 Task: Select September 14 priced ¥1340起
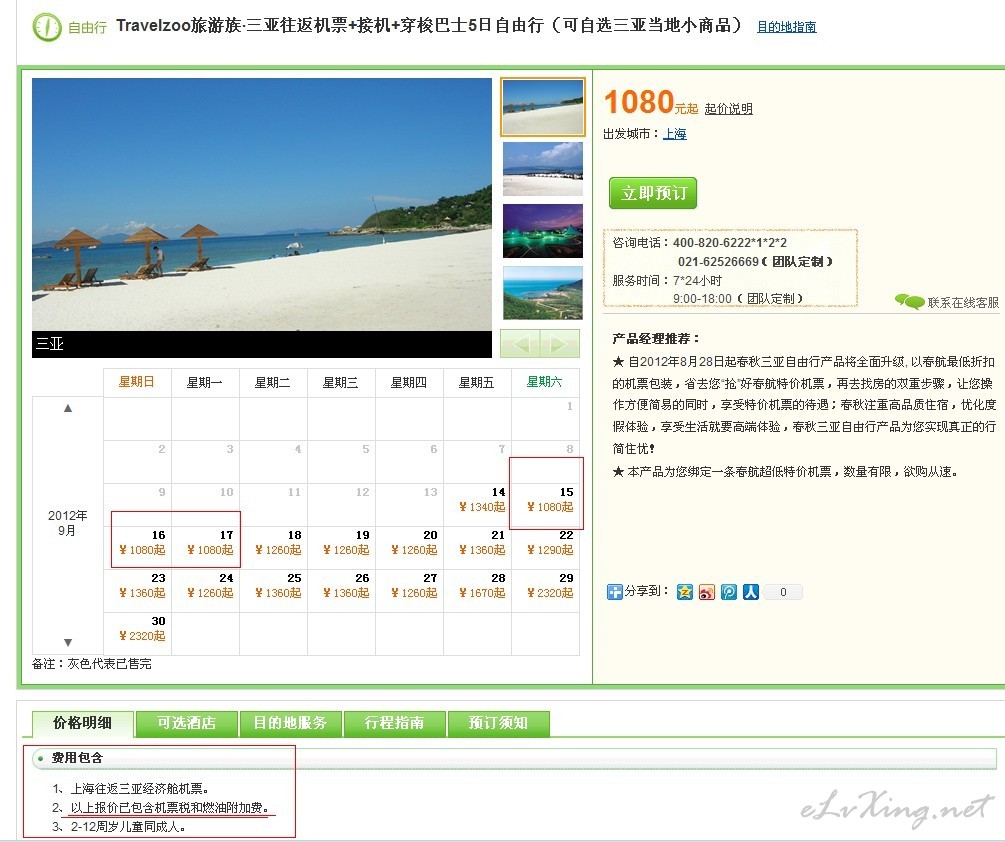coord(478,505)
